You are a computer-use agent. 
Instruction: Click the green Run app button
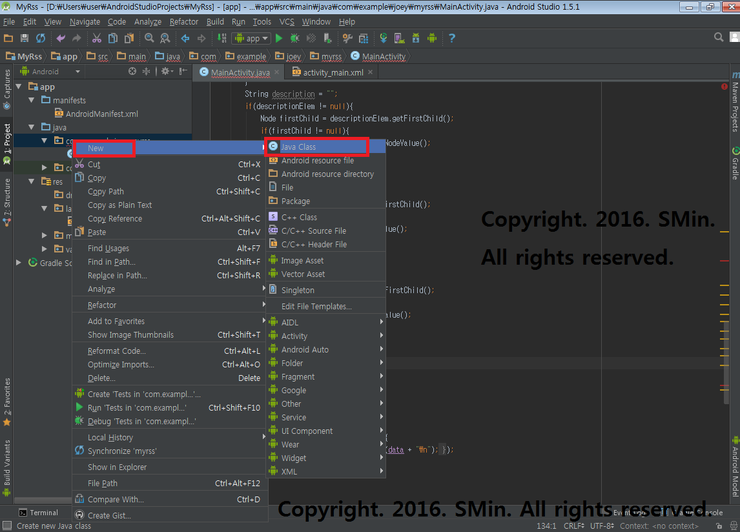click(279, 39)
